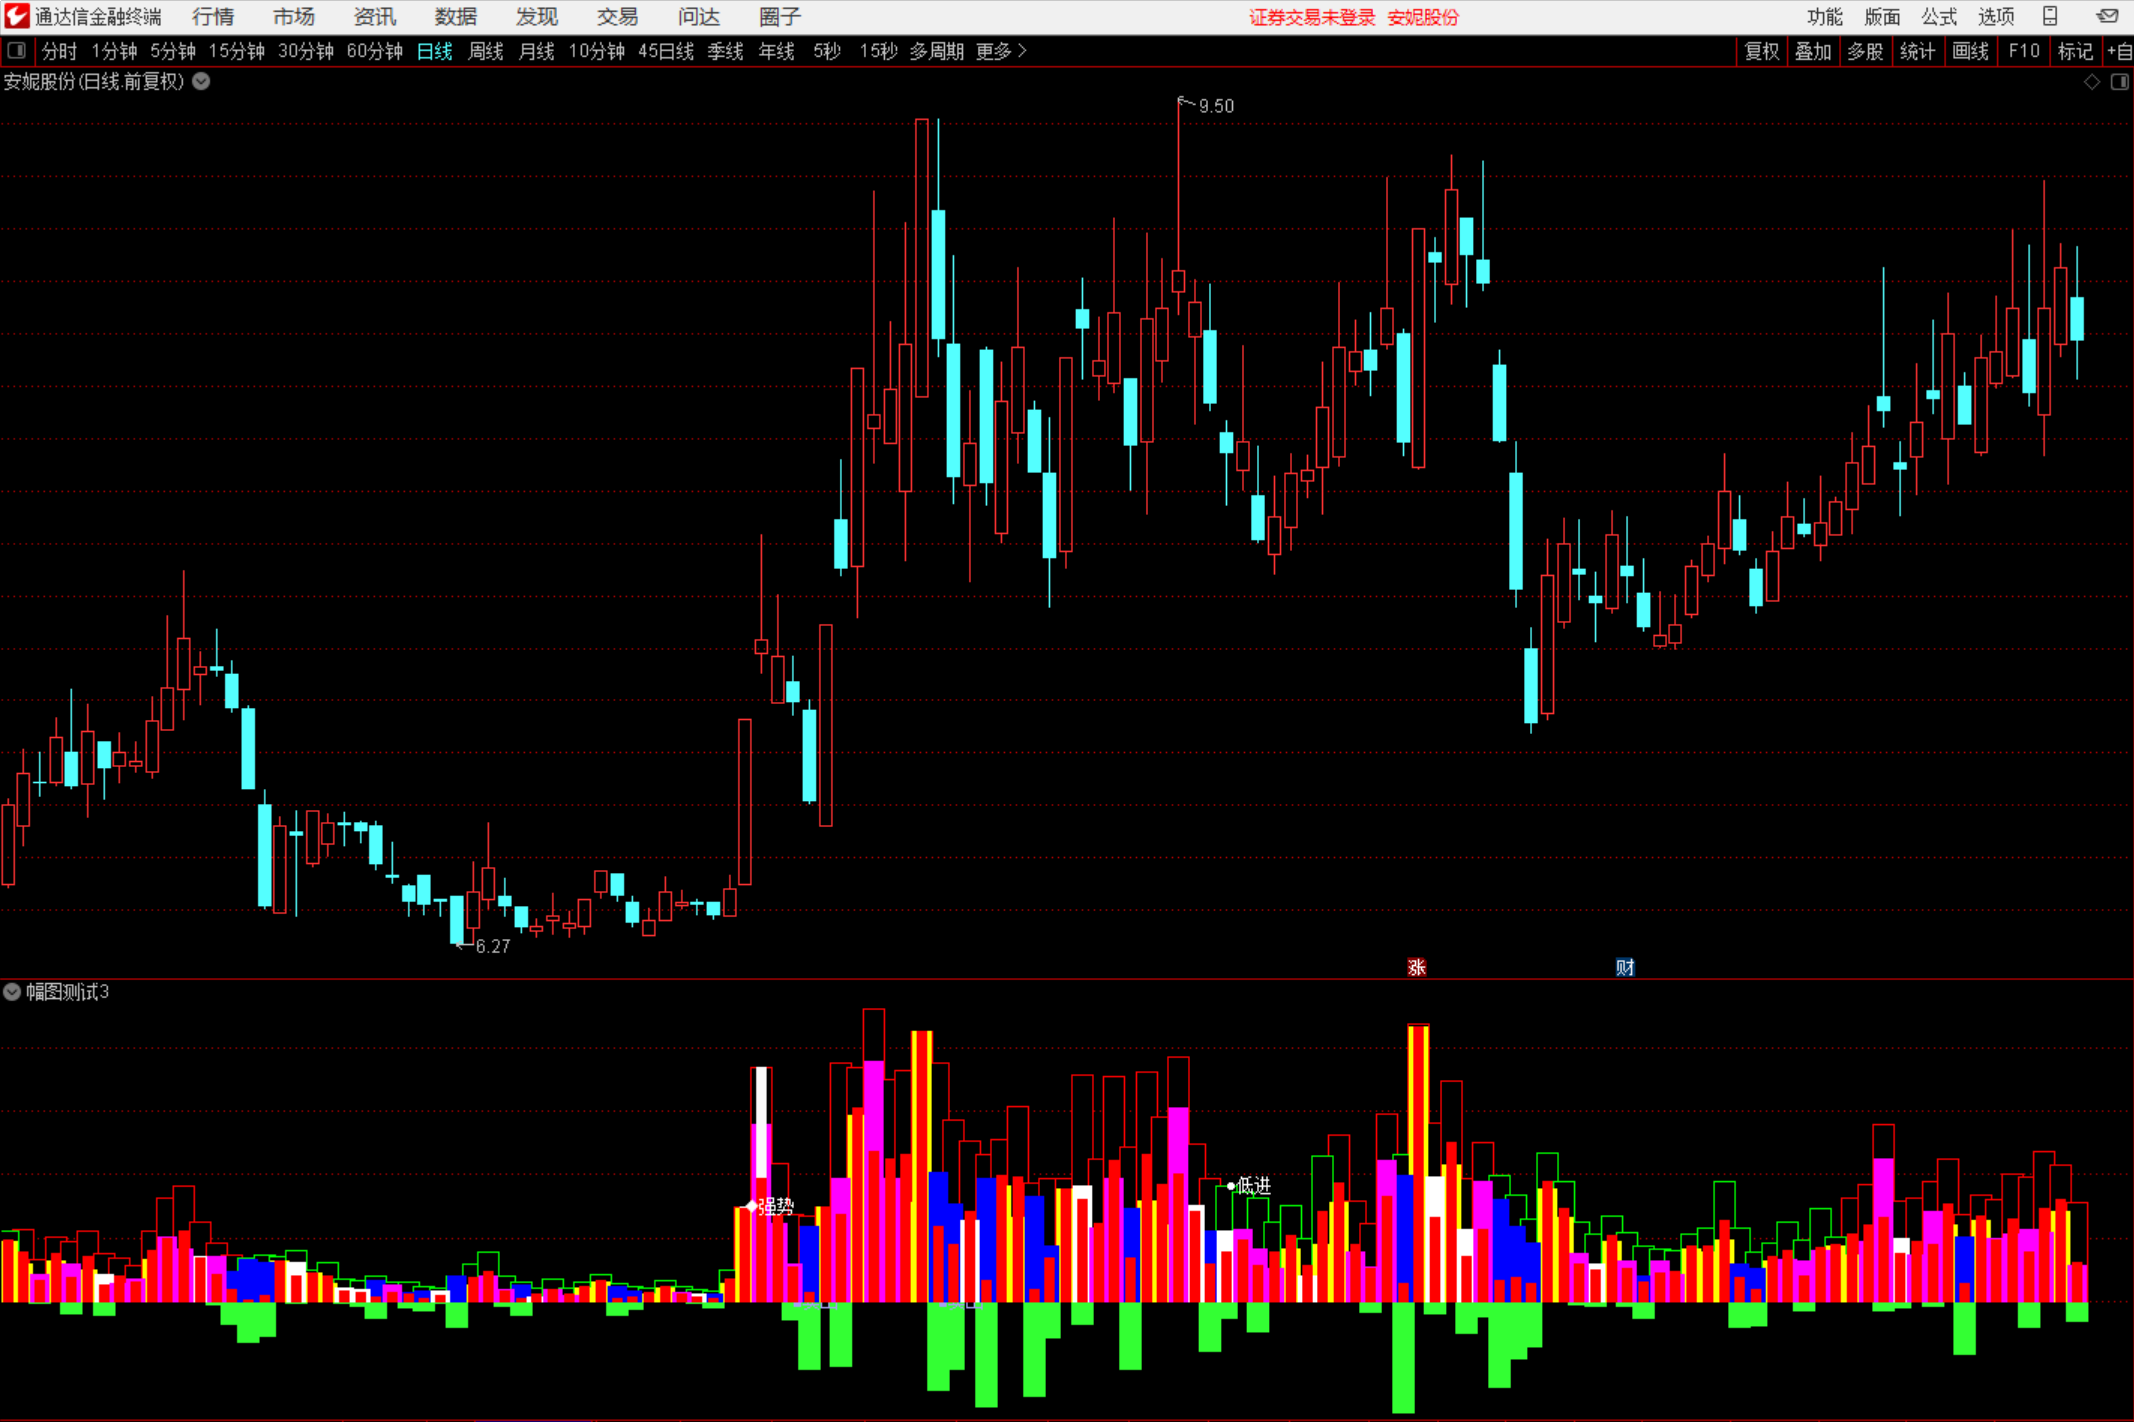
Task: Open the 公式 menu
Action: [x=1938, y=16]
